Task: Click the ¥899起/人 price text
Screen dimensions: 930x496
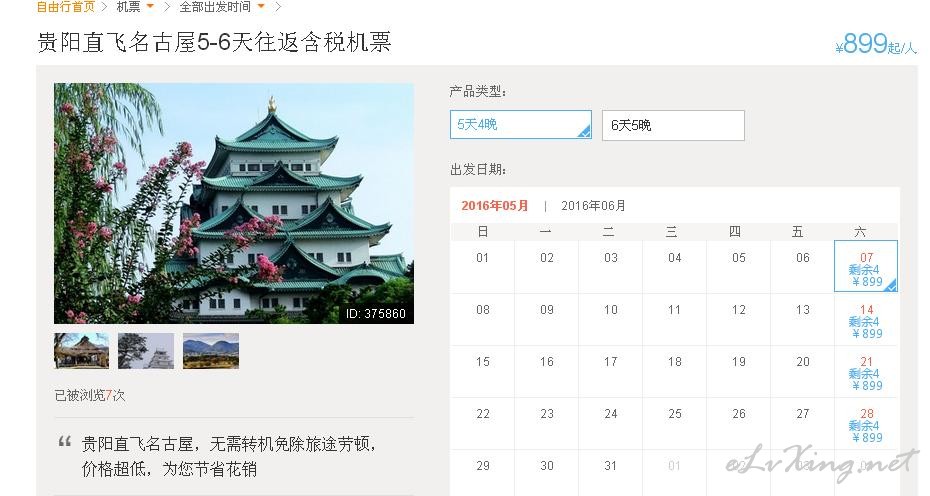Action: coord(875,43)
